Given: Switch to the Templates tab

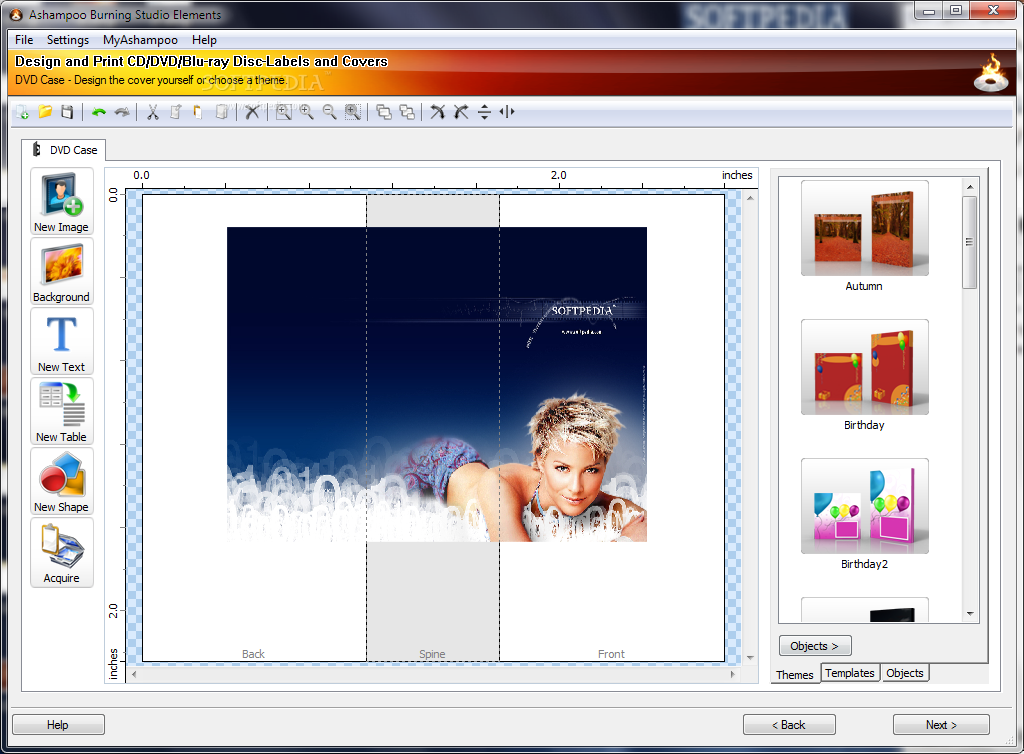Looking at the screenshot, I should (x=849, y=673).
